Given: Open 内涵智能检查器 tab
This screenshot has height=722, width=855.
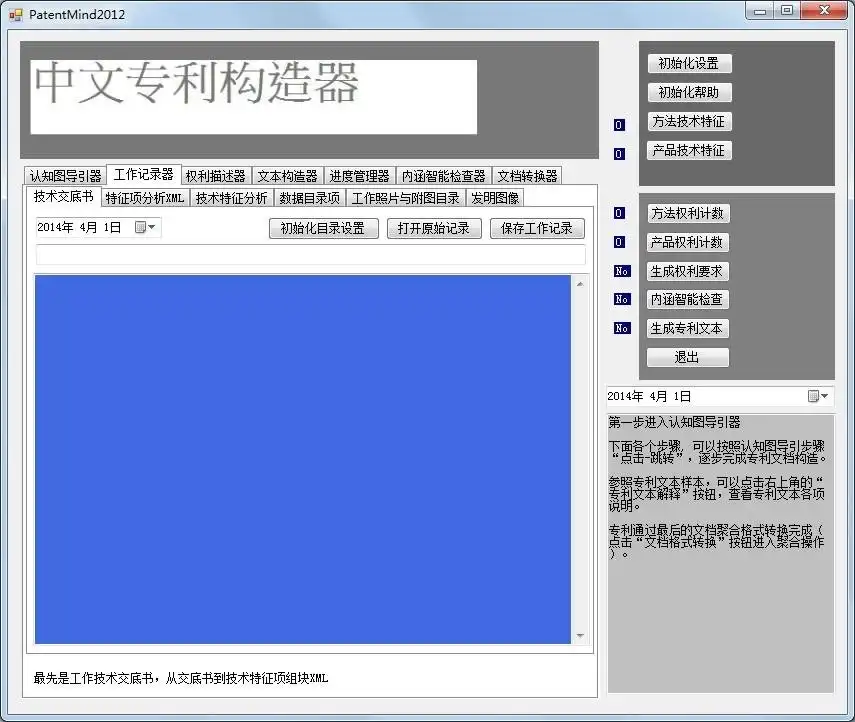Looking at the screenshot, I should click(x=443, y=176).
